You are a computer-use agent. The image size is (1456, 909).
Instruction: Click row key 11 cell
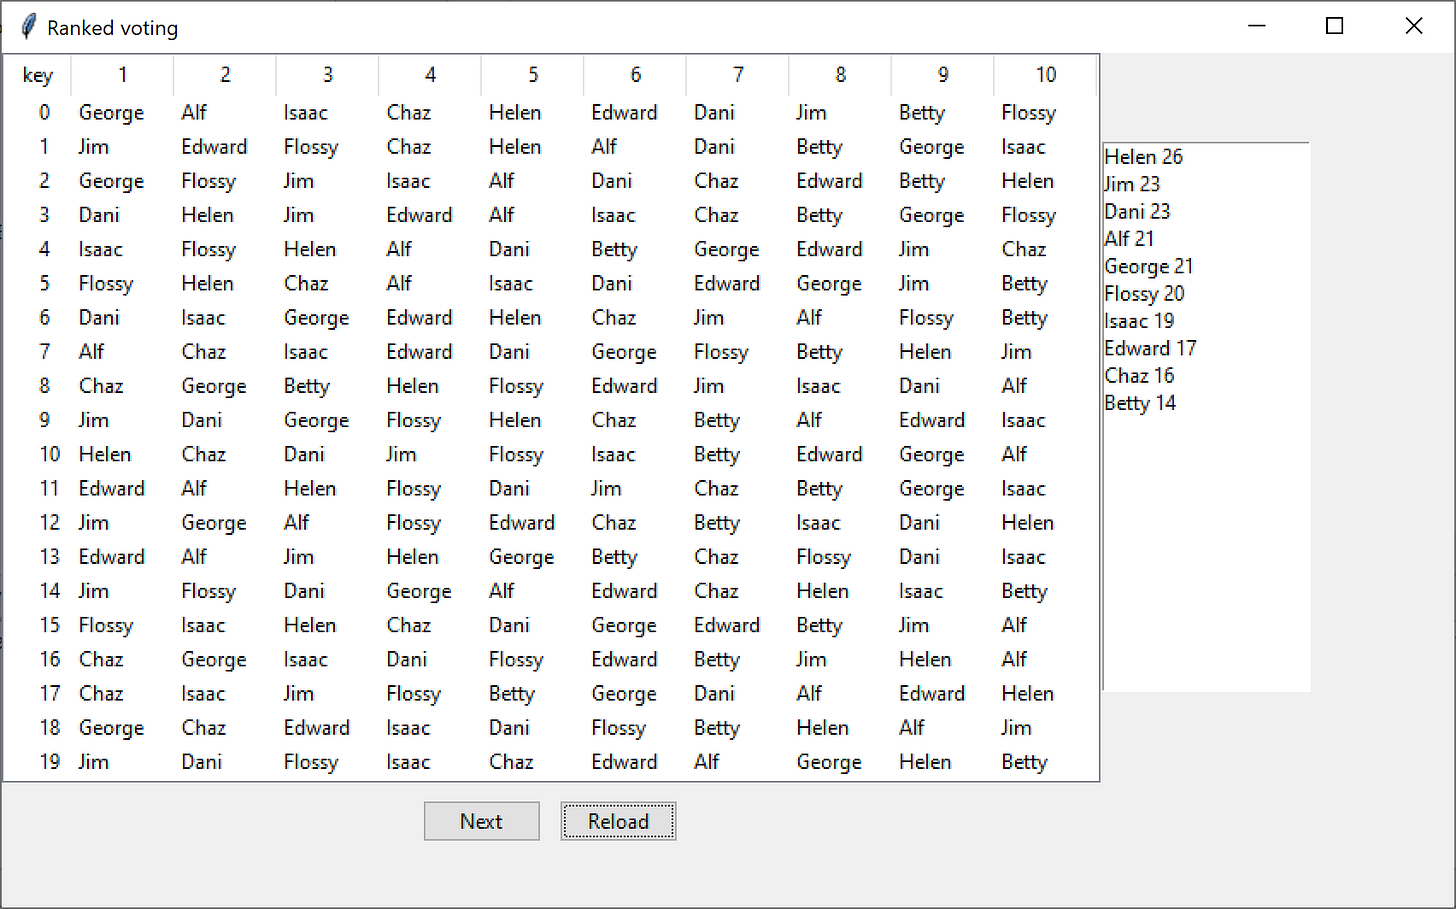click(49, 488)
